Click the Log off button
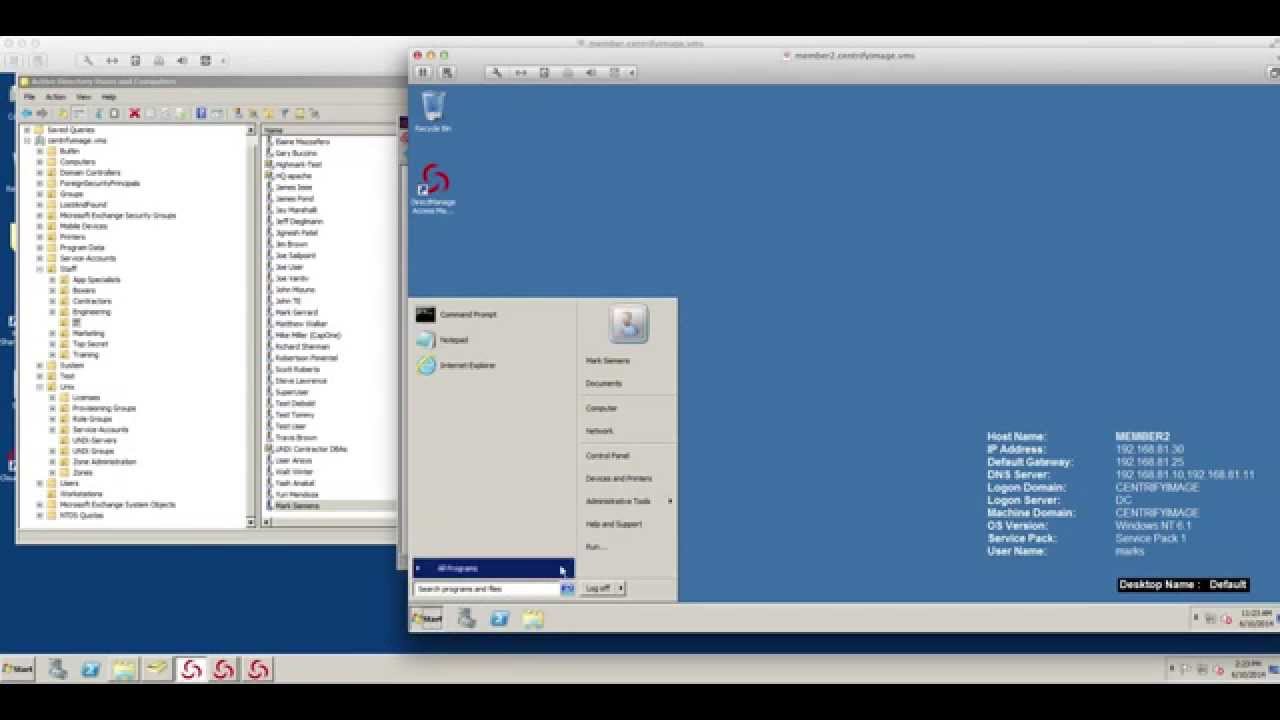The image size is (1280, 720). coord(598,588)
